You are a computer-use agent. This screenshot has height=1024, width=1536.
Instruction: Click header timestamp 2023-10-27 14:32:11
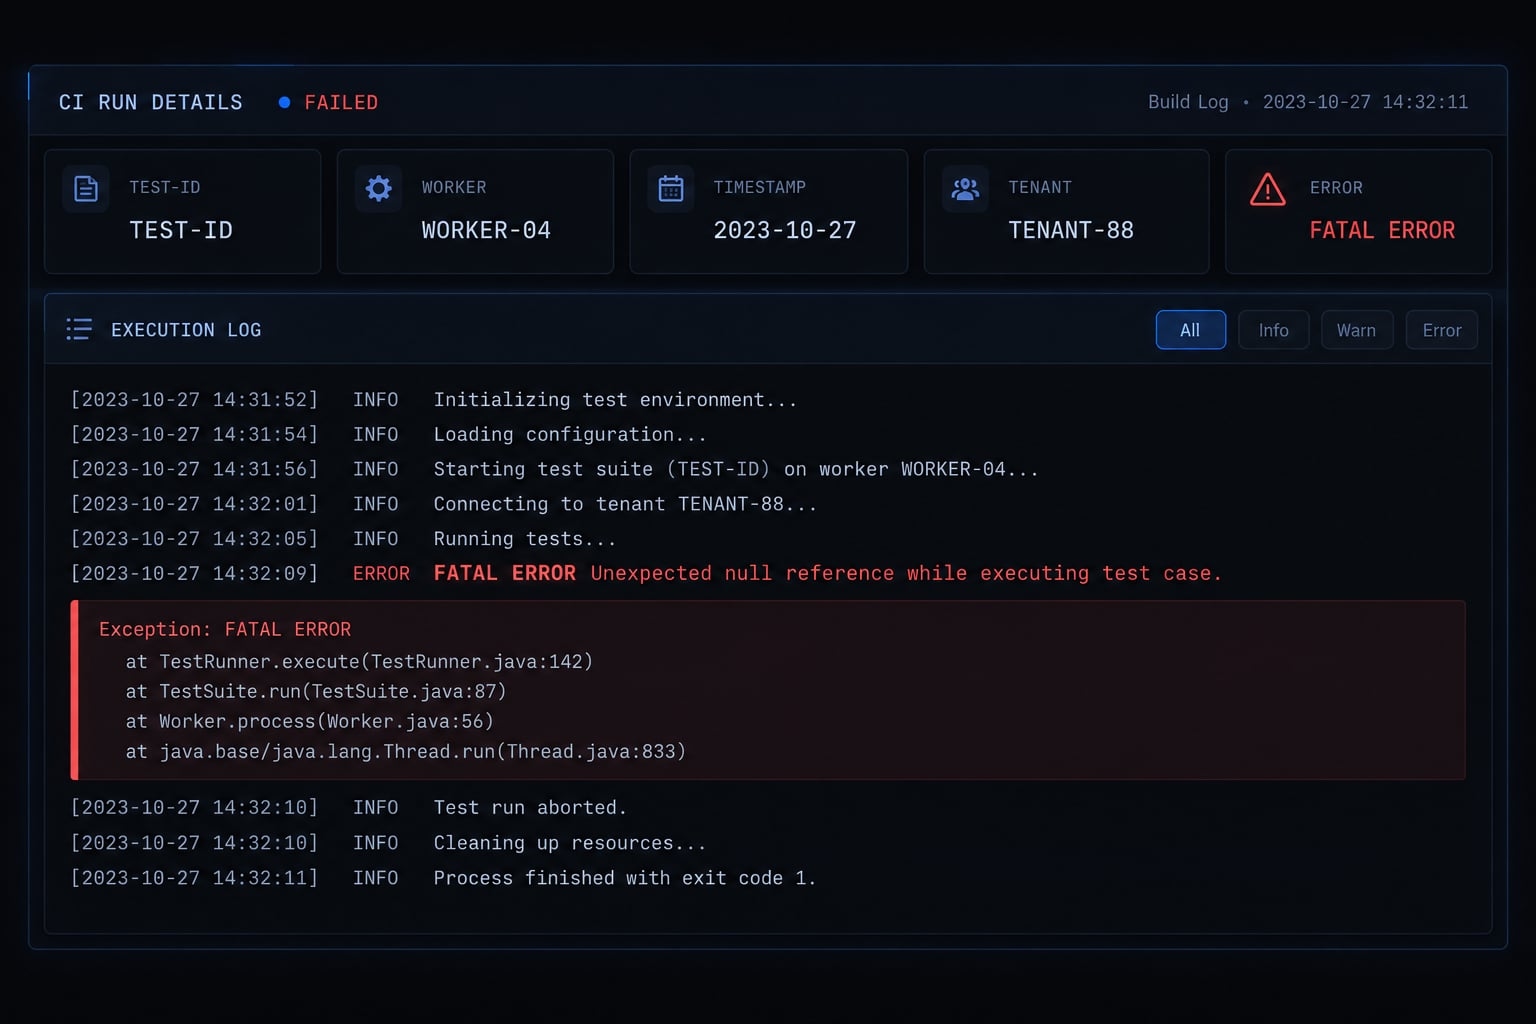(1365, 102)
